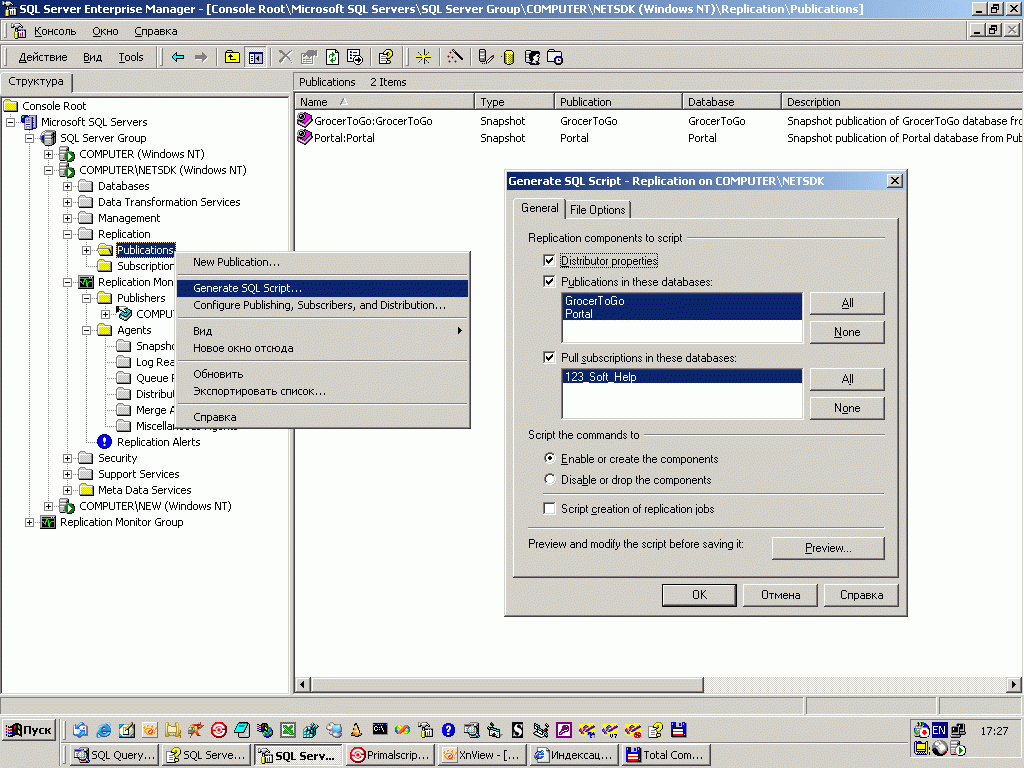Image resolution: width=1024 pixels, height=768 pixels.
Task: Click the Replication Monitor Group icon
Action: [x=48, y=522]
